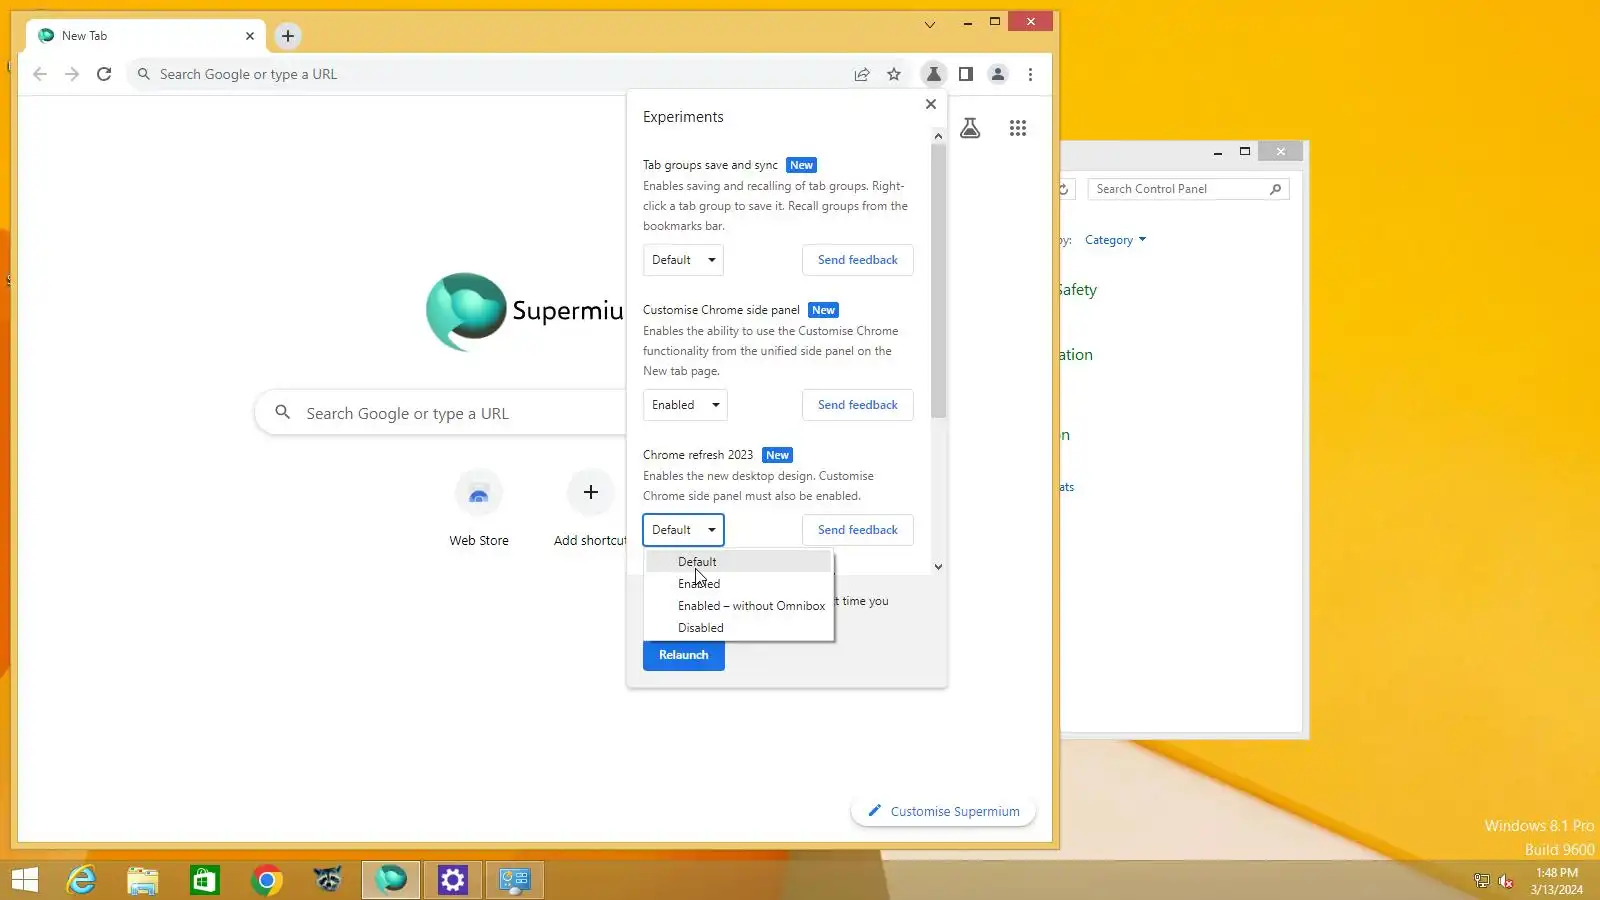This screenshot has height=900, width=1600.
Task: Click the Relaunch button
Action: (684, 655)
